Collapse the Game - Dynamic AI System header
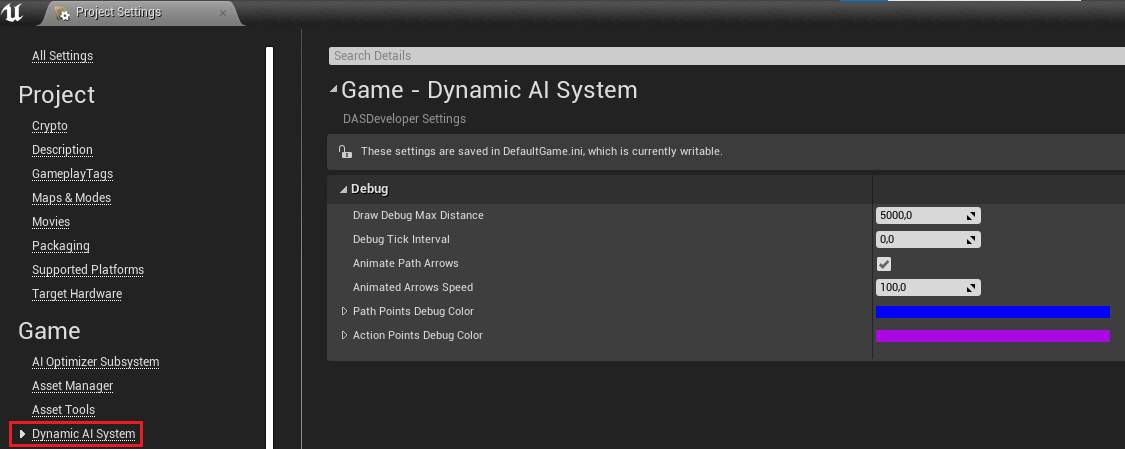 334,91
